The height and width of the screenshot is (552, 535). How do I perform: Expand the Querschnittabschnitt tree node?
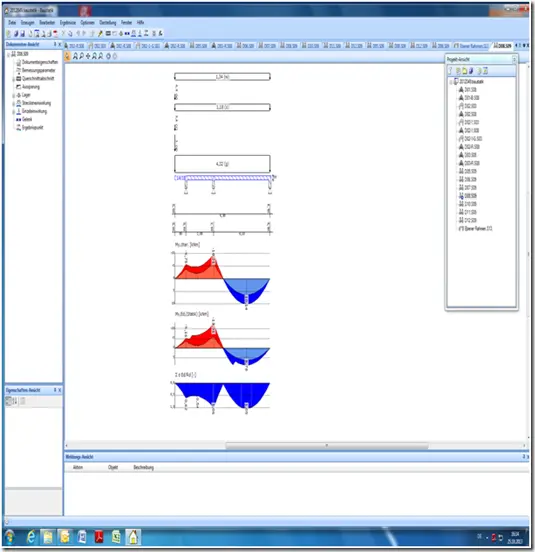click(13, 79)
